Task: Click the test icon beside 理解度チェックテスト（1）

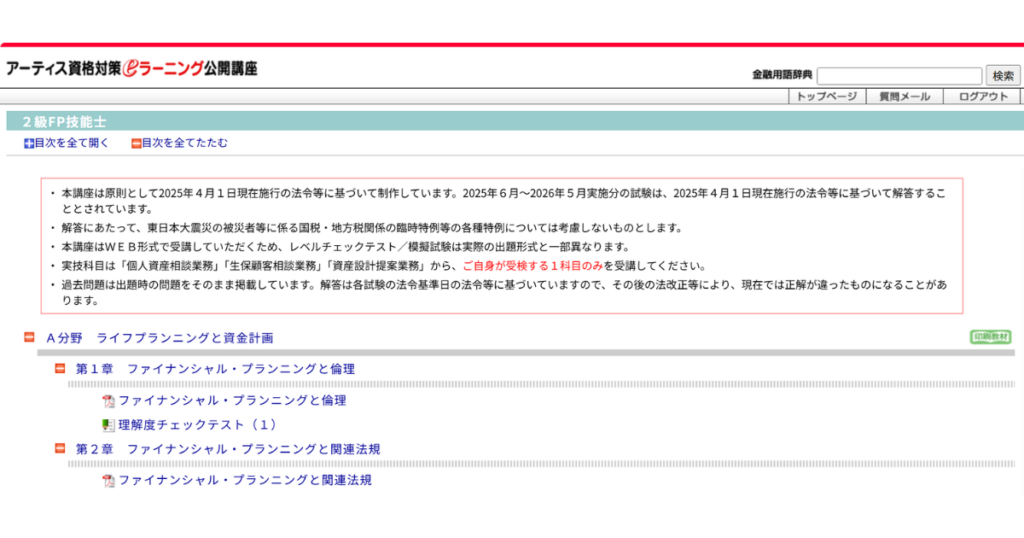Action: pos(108,425)
